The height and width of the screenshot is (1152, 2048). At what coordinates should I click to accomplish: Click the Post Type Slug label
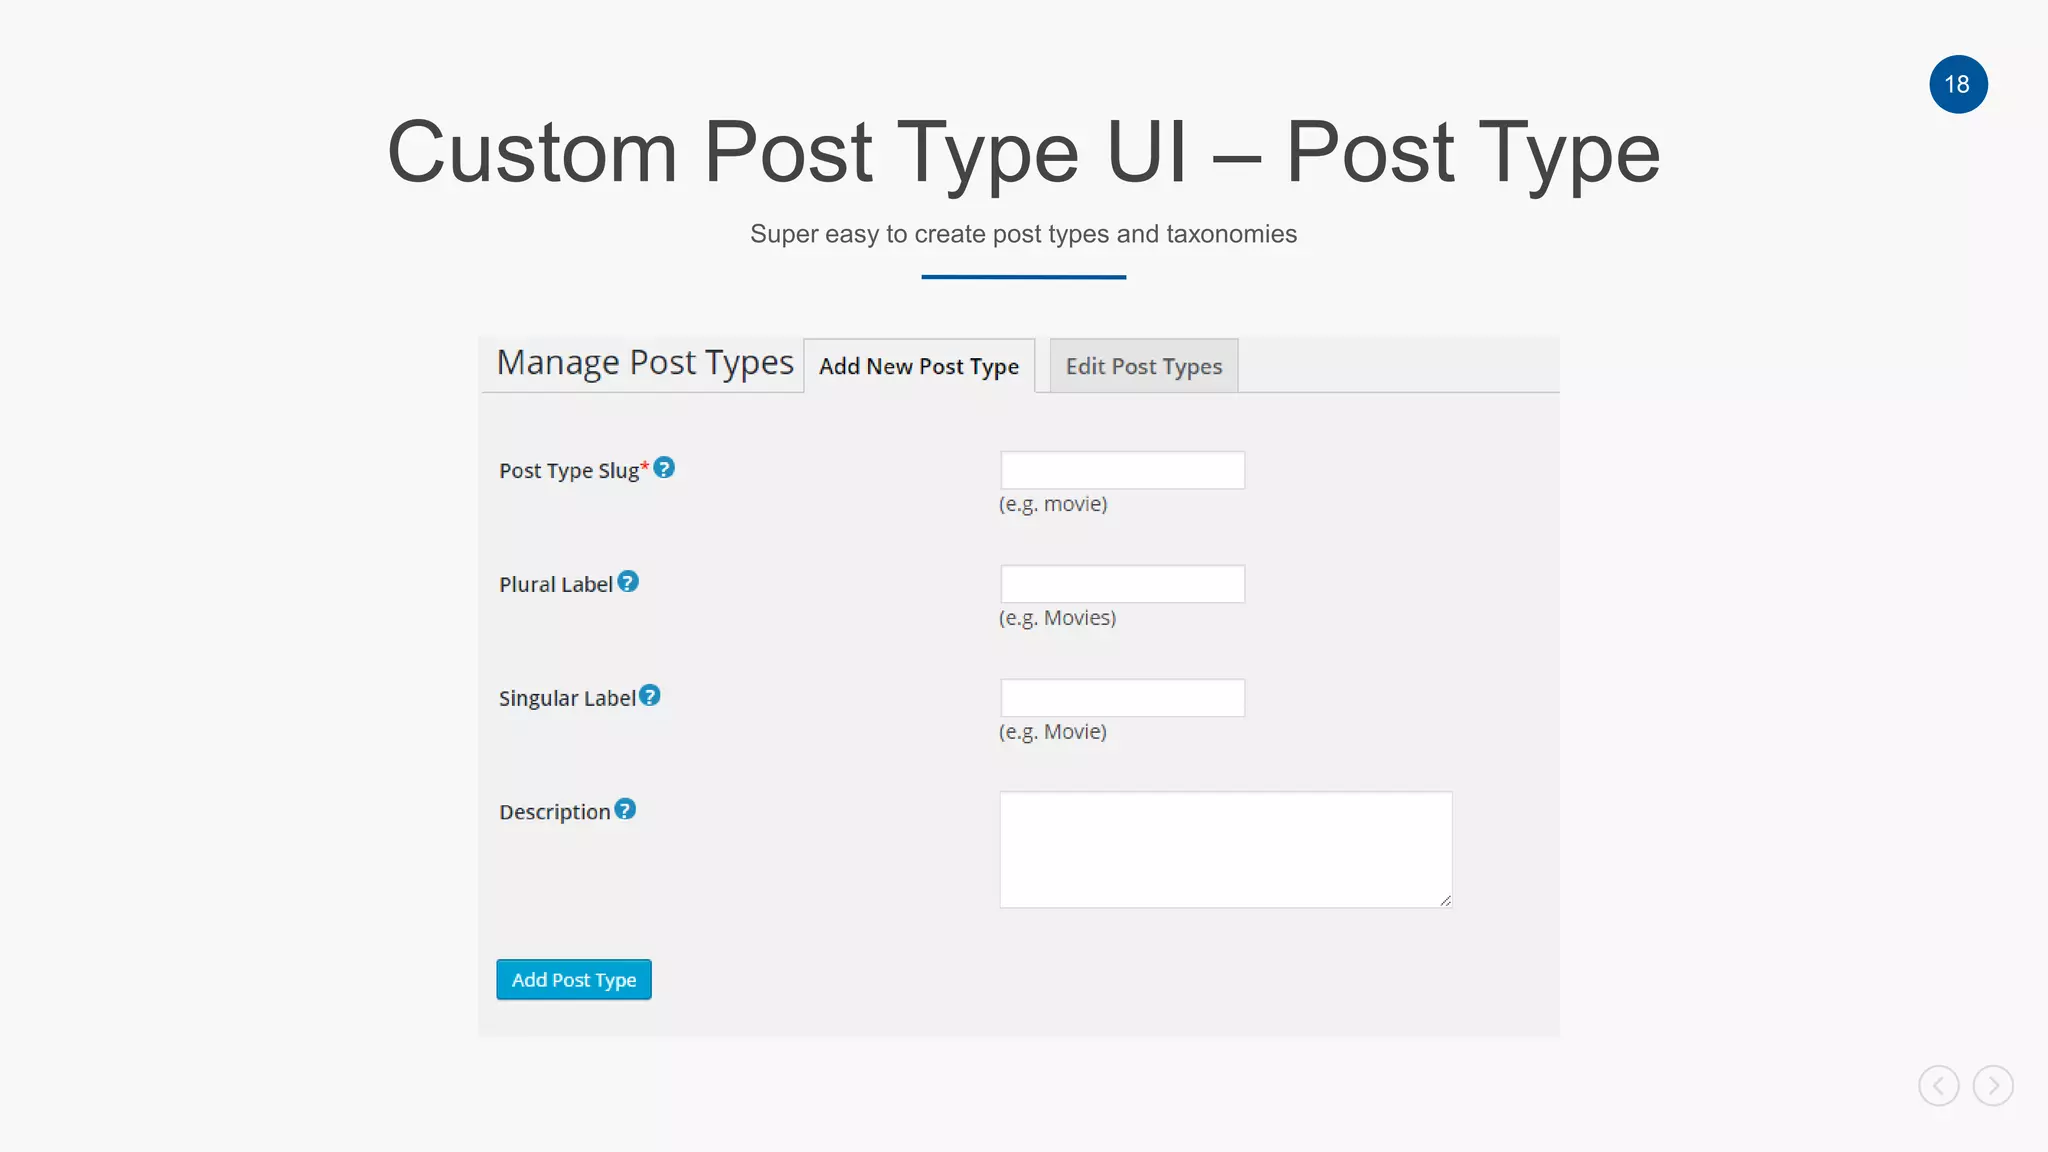click(x=569, y=470)
